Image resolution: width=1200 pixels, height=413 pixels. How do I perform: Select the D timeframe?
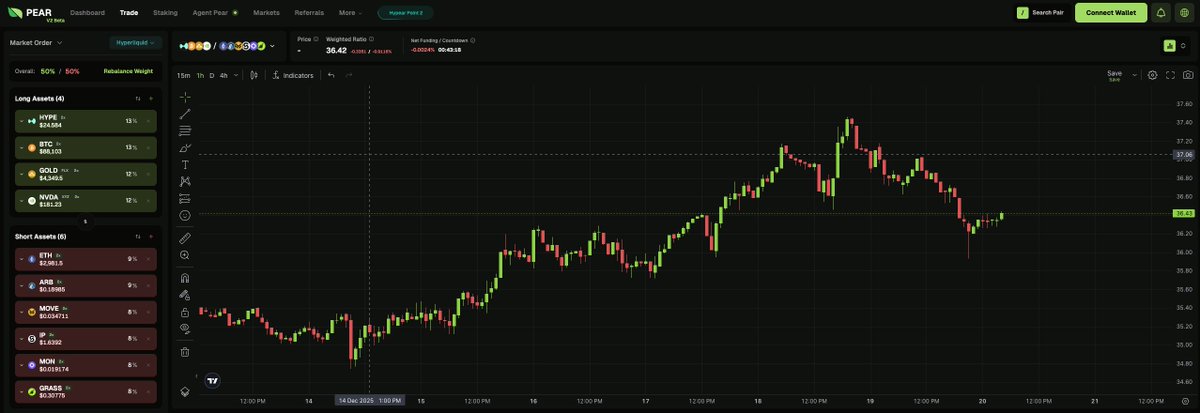point(211,75)
